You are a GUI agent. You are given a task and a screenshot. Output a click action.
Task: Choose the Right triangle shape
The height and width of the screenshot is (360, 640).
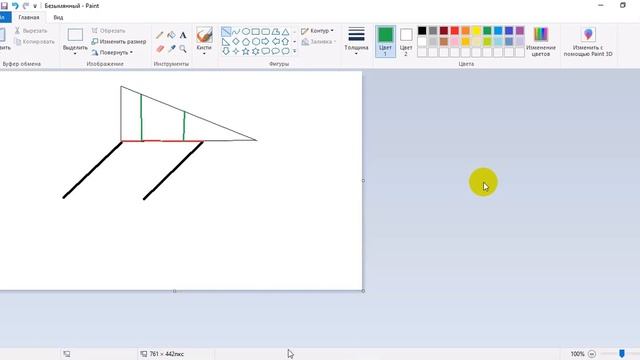[x=226, y=41]
